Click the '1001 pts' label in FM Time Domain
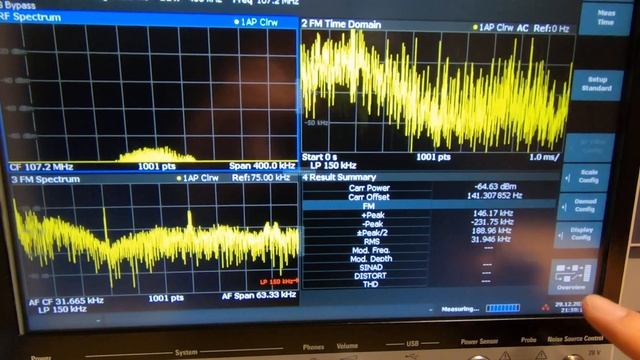The height and width of the screenshot is (360, 640). pos(433,157)
